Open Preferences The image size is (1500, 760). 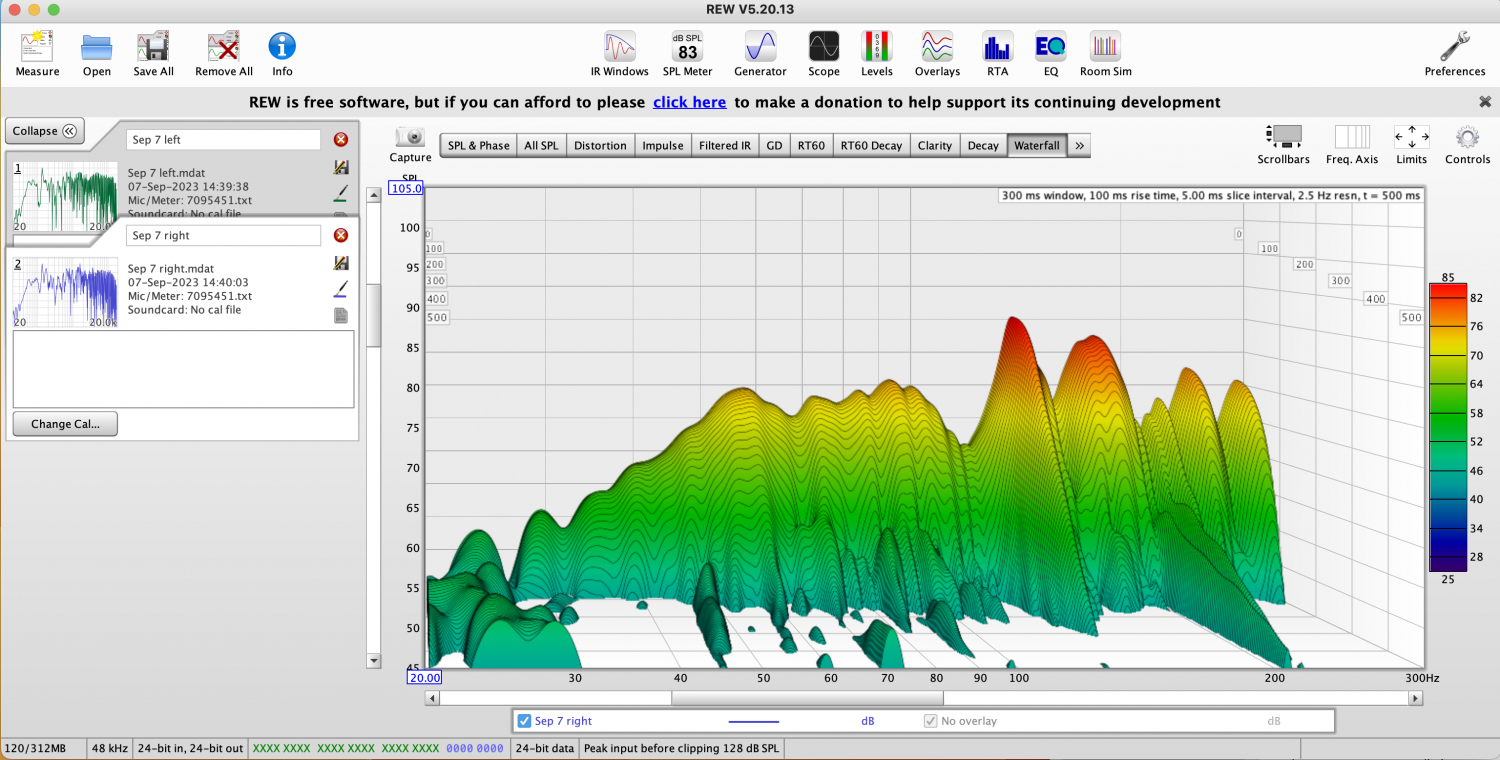pyautogui.click(x=1455, y=54)
